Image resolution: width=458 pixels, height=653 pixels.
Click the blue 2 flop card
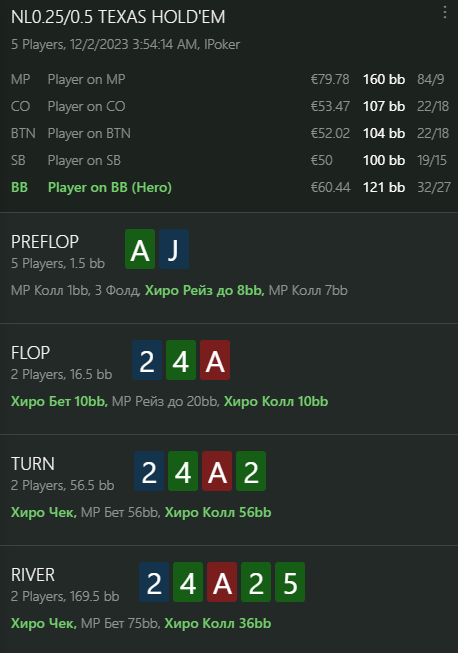pos(147,360)
